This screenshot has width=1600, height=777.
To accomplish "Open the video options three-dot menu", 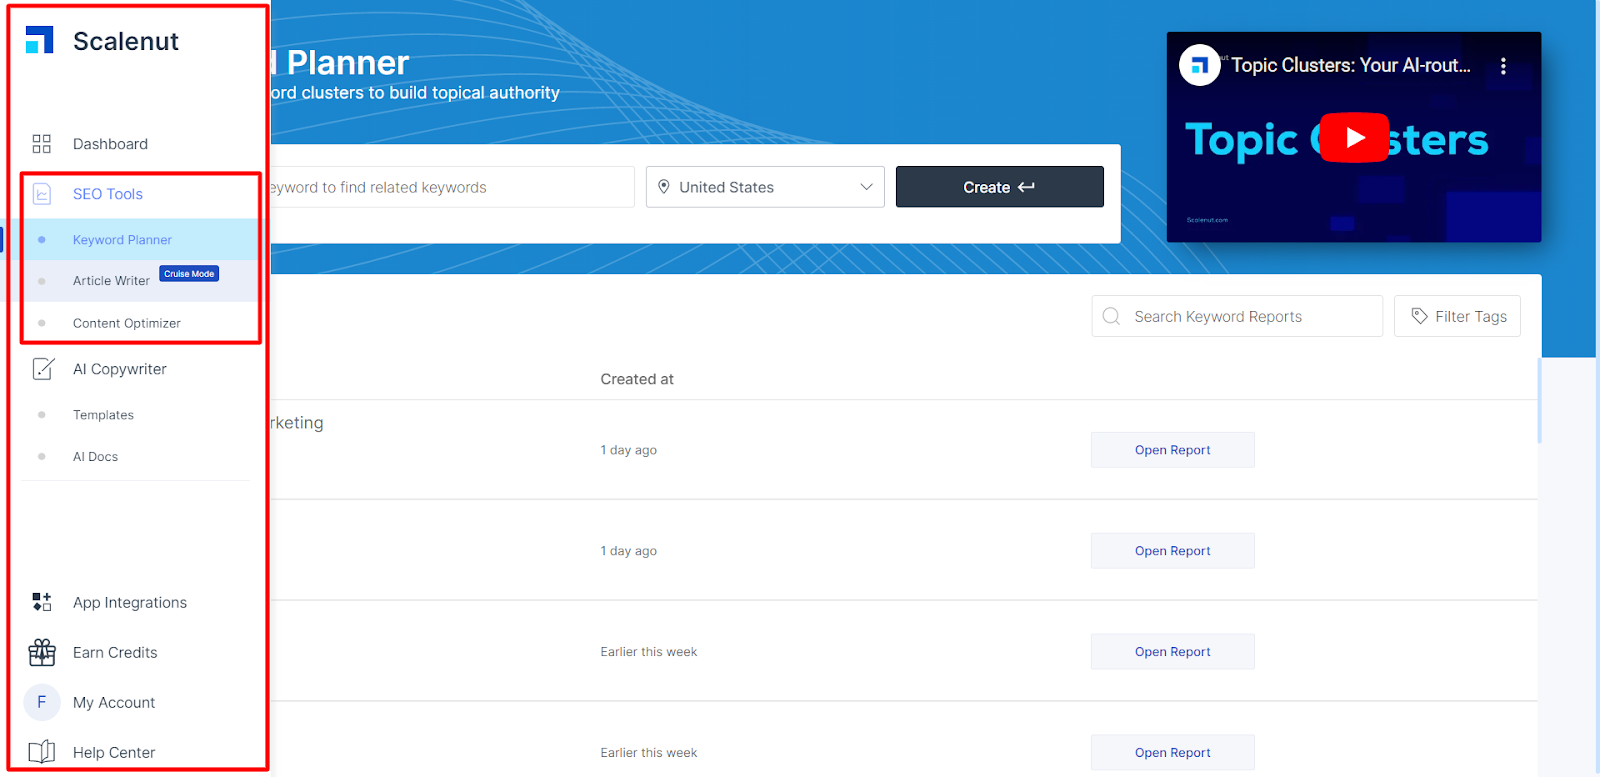I will (x=1503, y=66).
